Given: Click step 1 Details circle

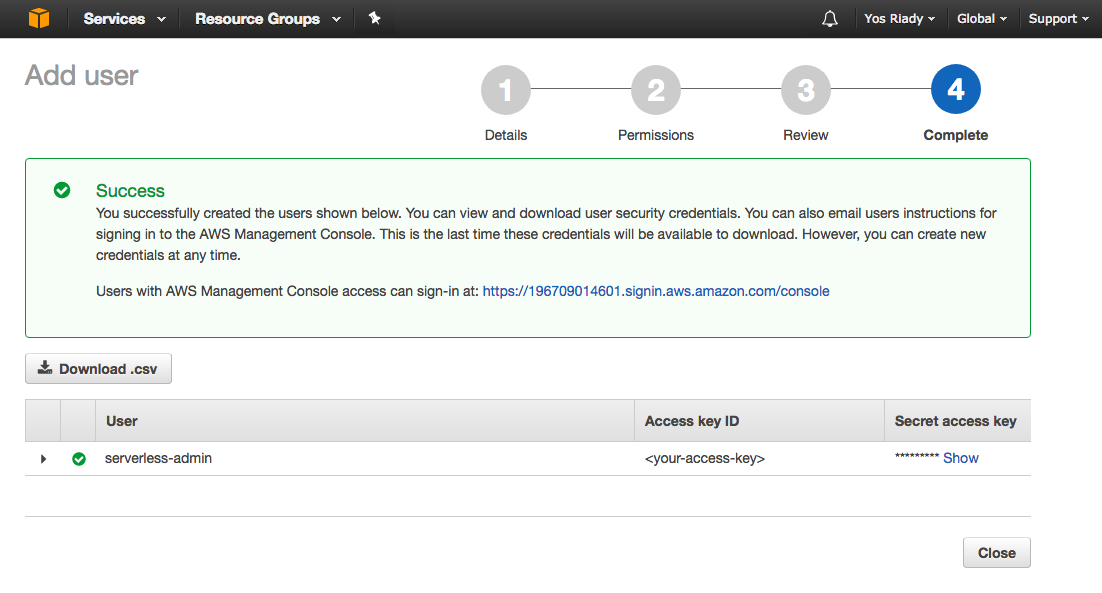Looking at the screenshot, I should (505, 91).
